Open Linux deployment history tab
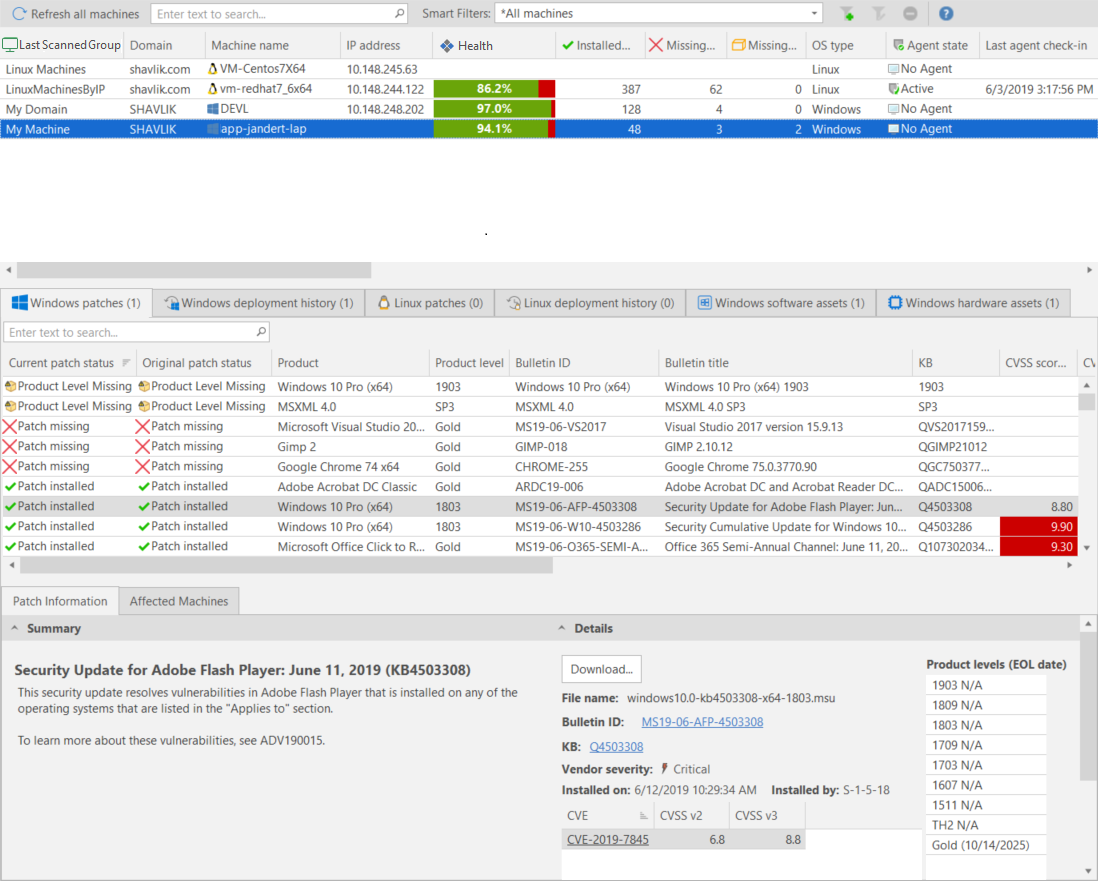The width and height of the screenshot is (1098, 881). coord(590,303)
